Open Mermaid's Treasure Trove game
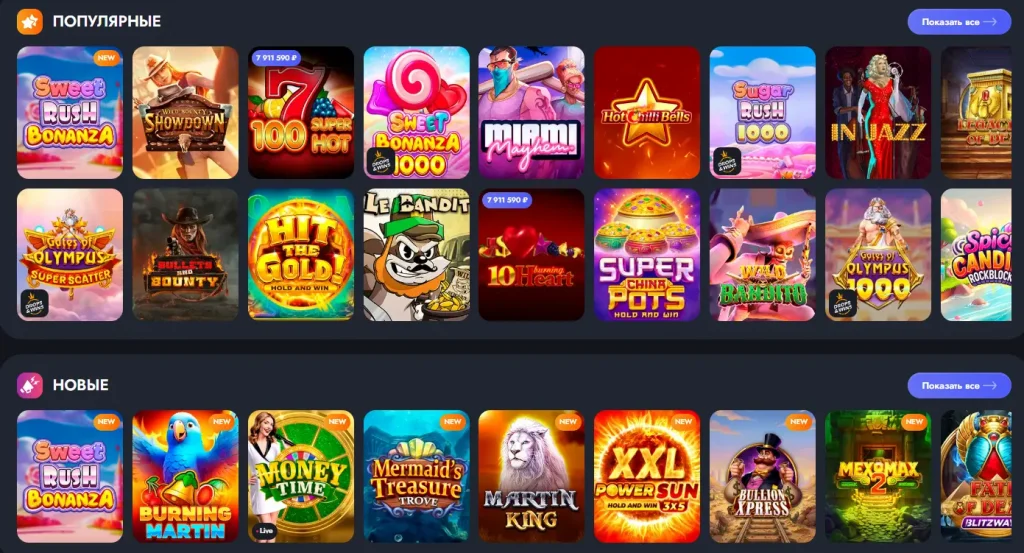Viewport: 1024px width, 553px height. pyautogui.click(x=417, y=476)
